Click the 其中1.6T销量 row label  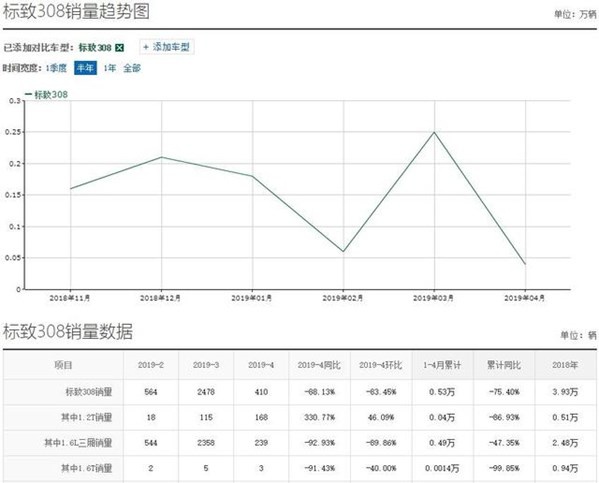[x=87, y=468]
